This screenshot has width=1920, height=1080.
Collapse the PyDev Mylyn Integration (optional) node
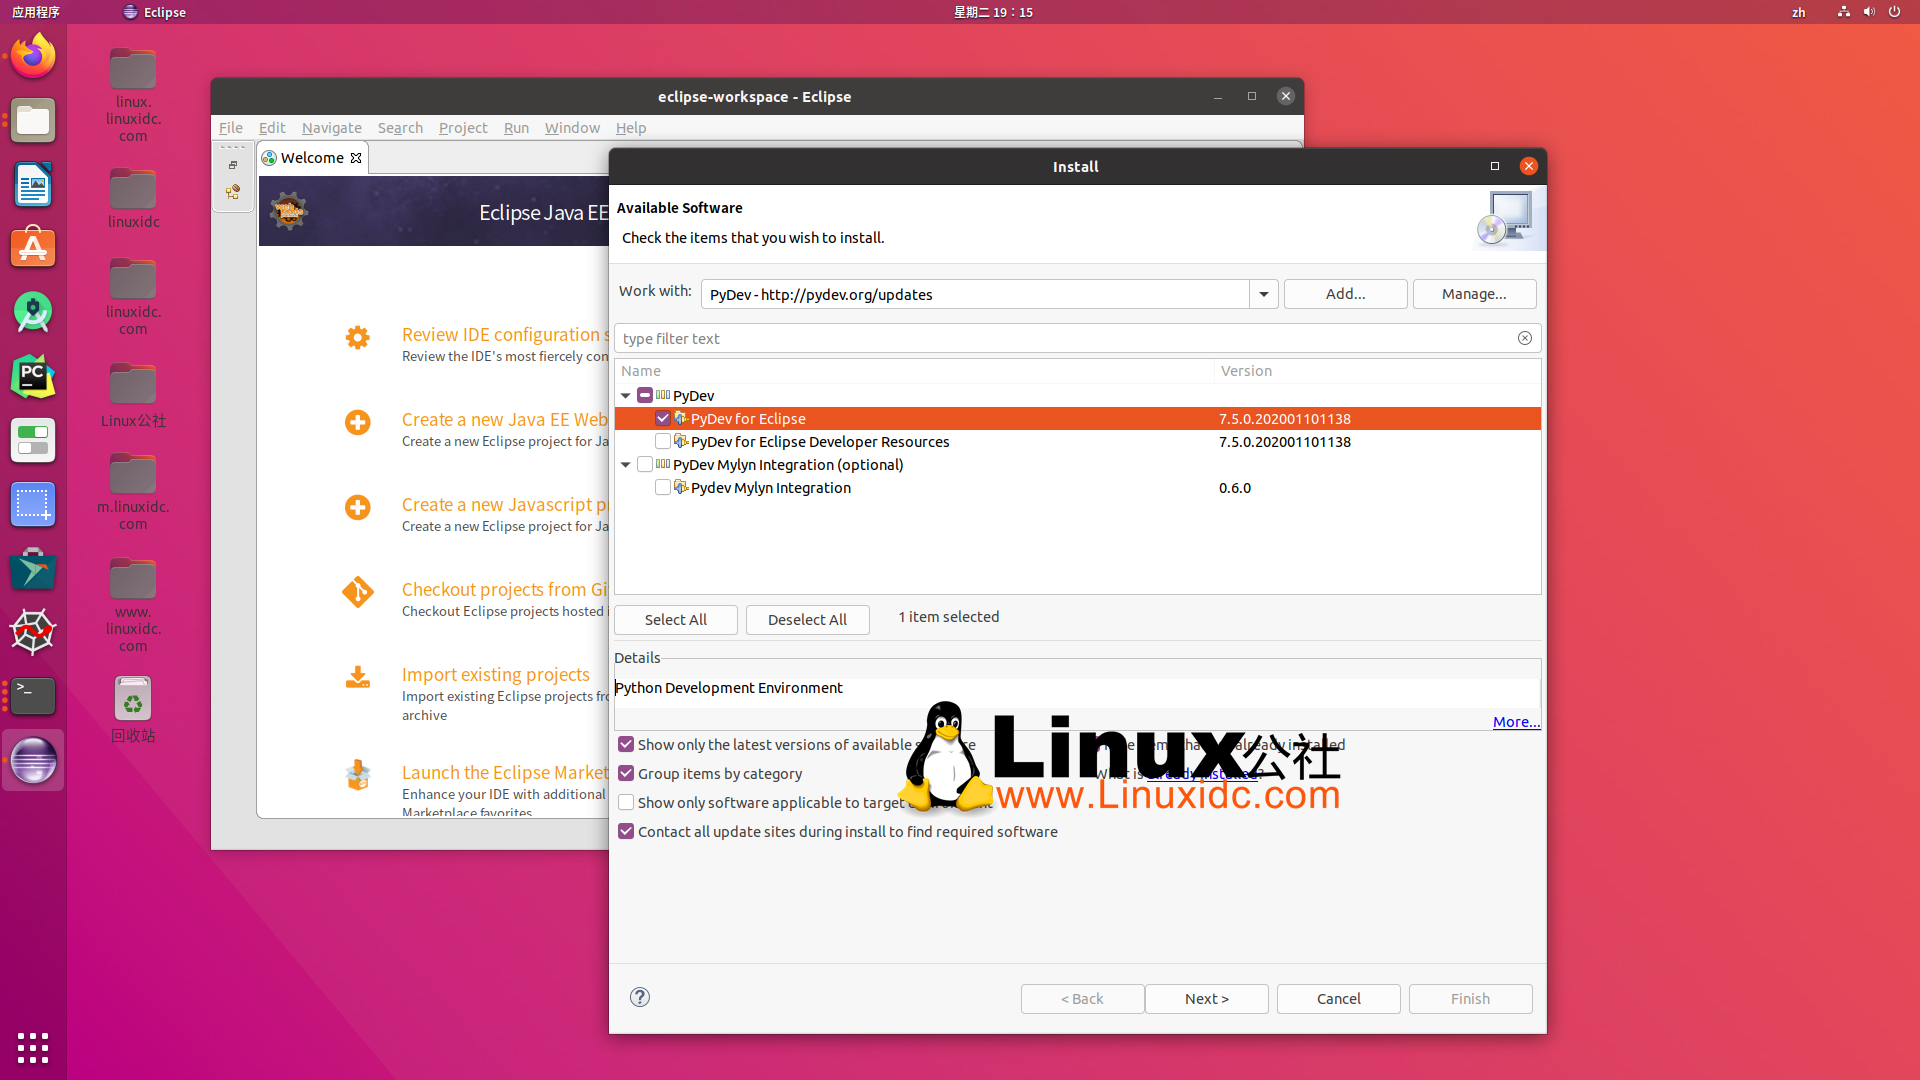626,464
